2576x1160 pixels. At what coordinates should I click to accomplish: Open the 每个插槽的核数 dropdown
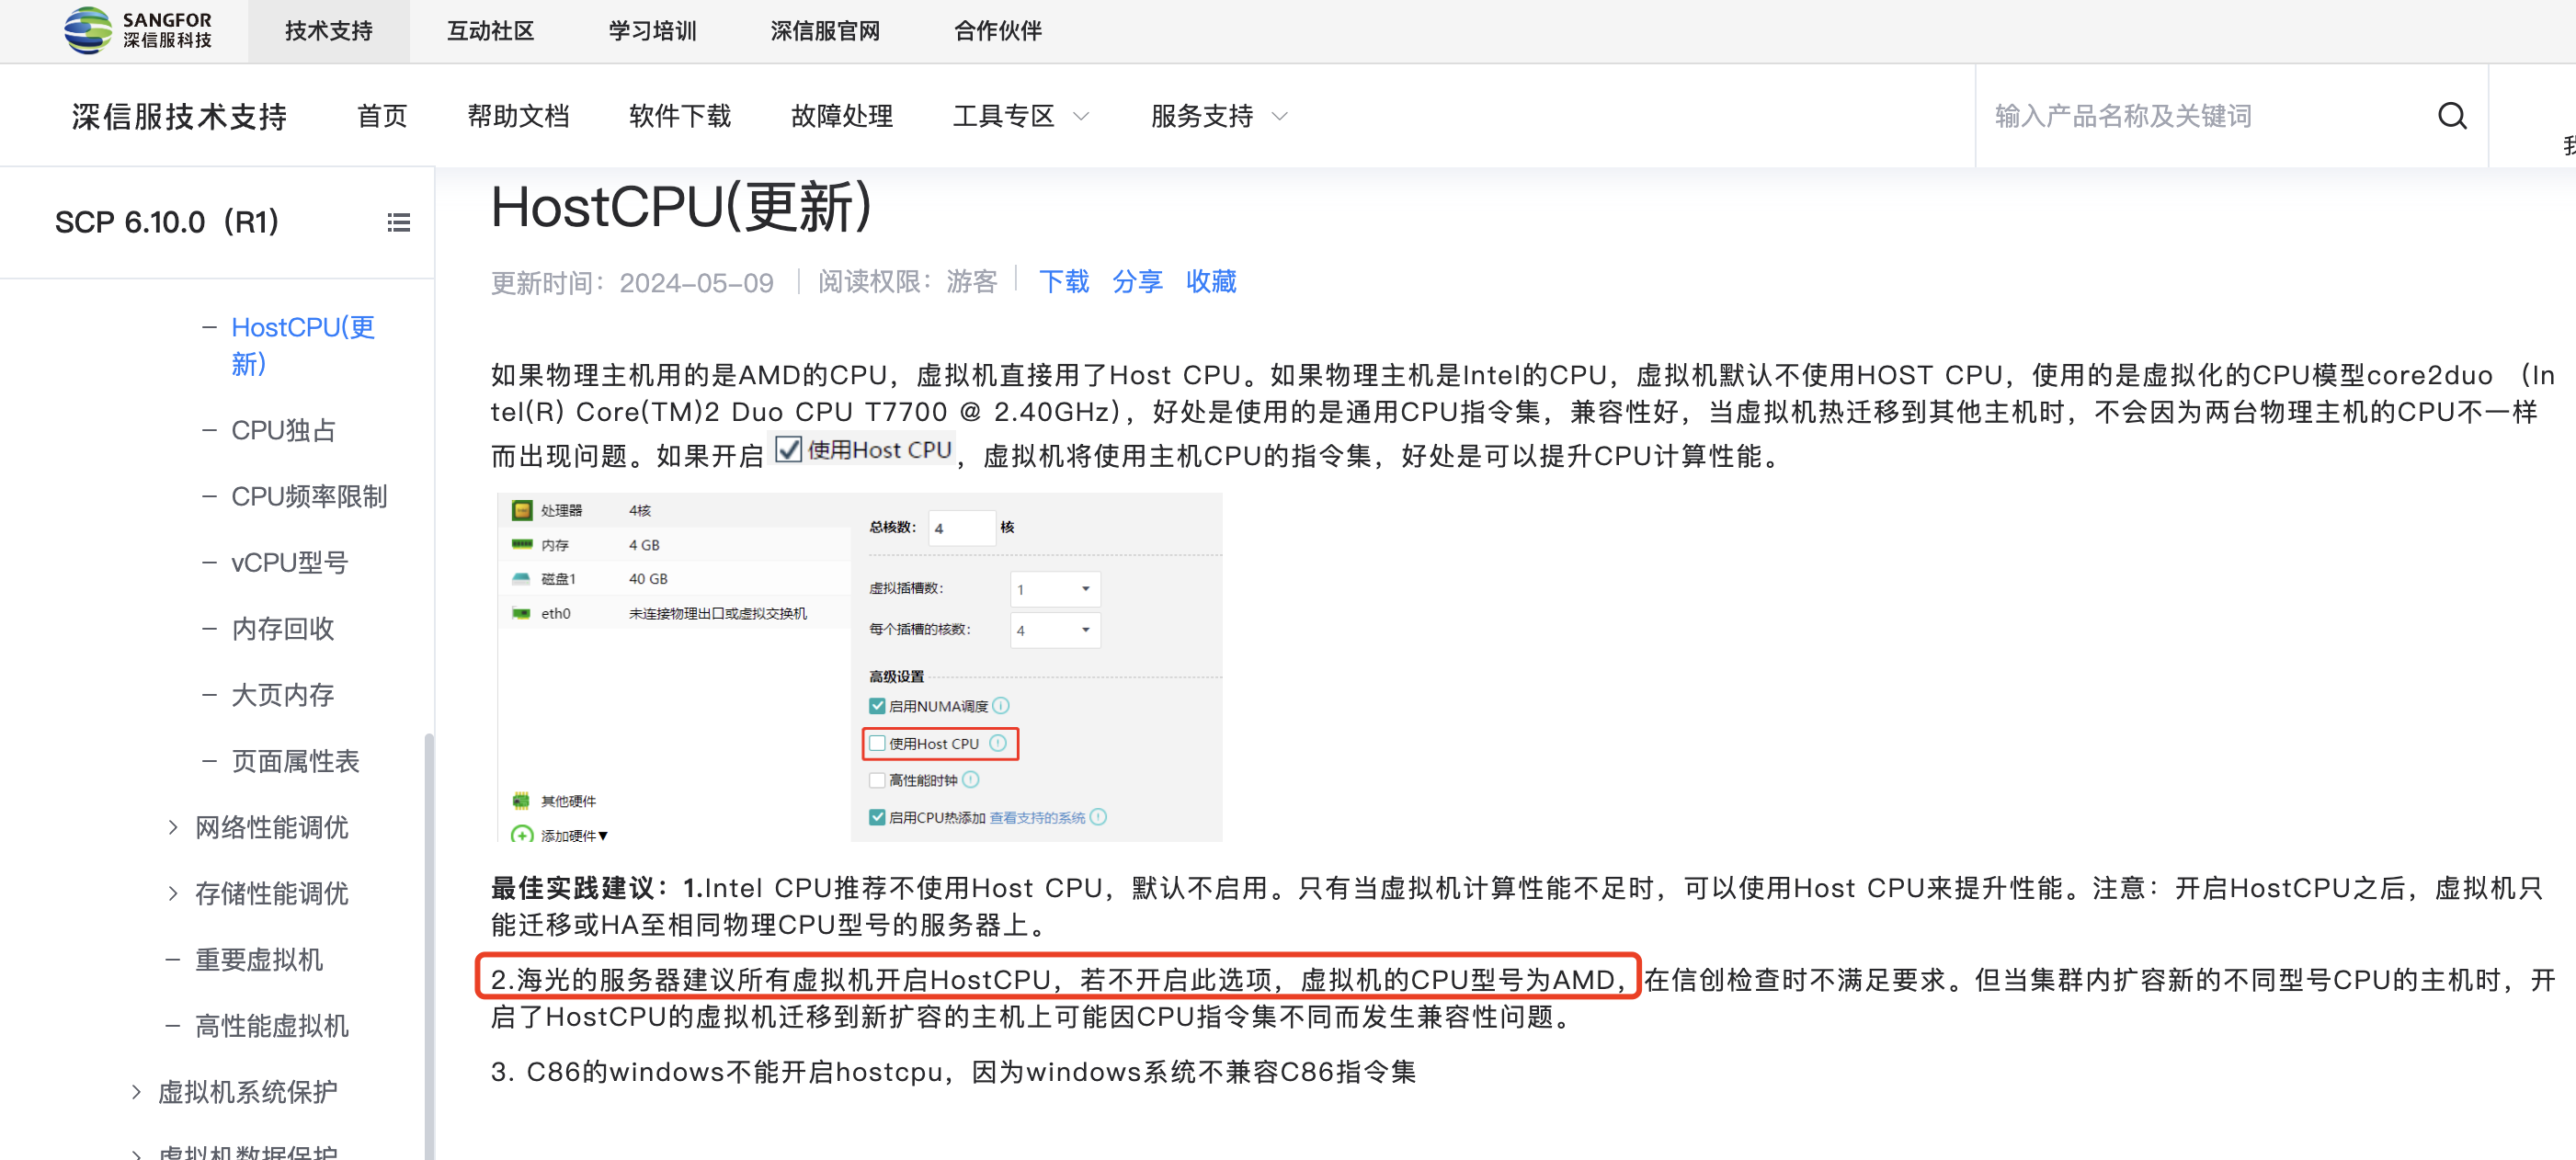pos(1055,630)
